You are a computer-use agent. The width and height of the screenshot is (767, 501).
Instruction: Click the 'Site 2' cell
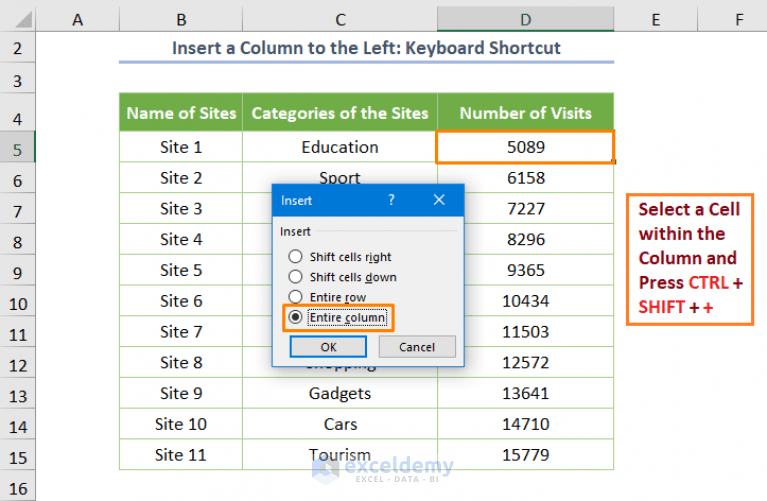pos(181,178)
